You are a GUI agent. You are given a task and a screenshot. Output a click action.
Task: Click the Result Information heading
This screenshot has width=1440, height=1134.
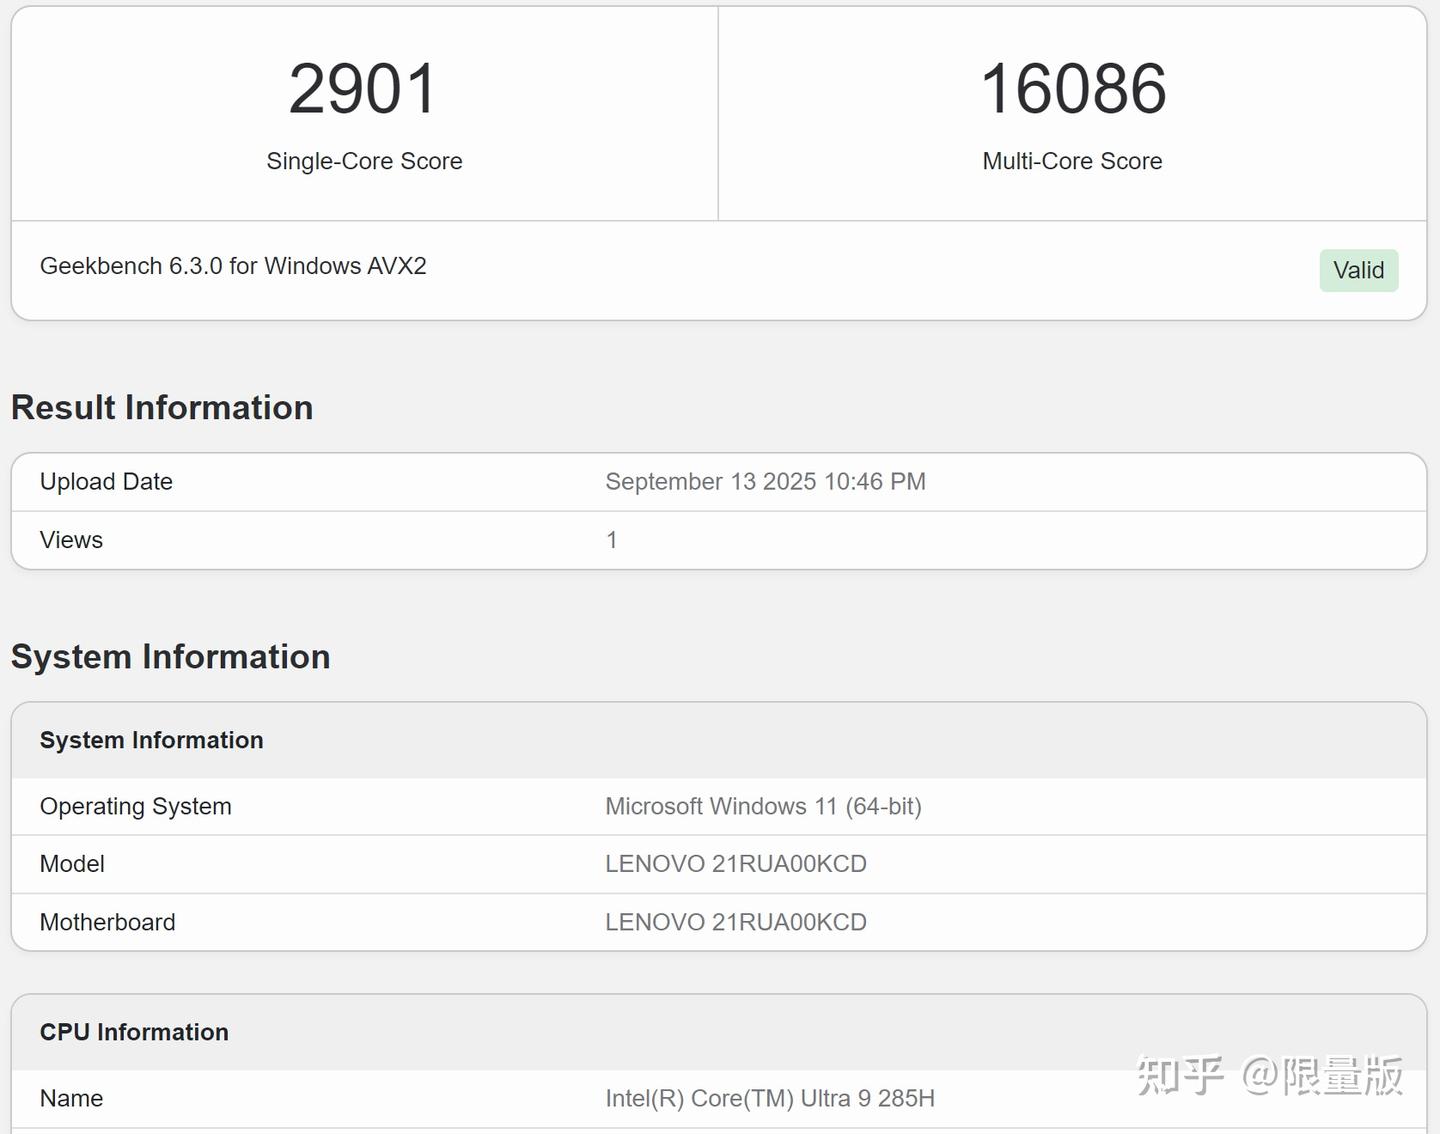[162, 408]
